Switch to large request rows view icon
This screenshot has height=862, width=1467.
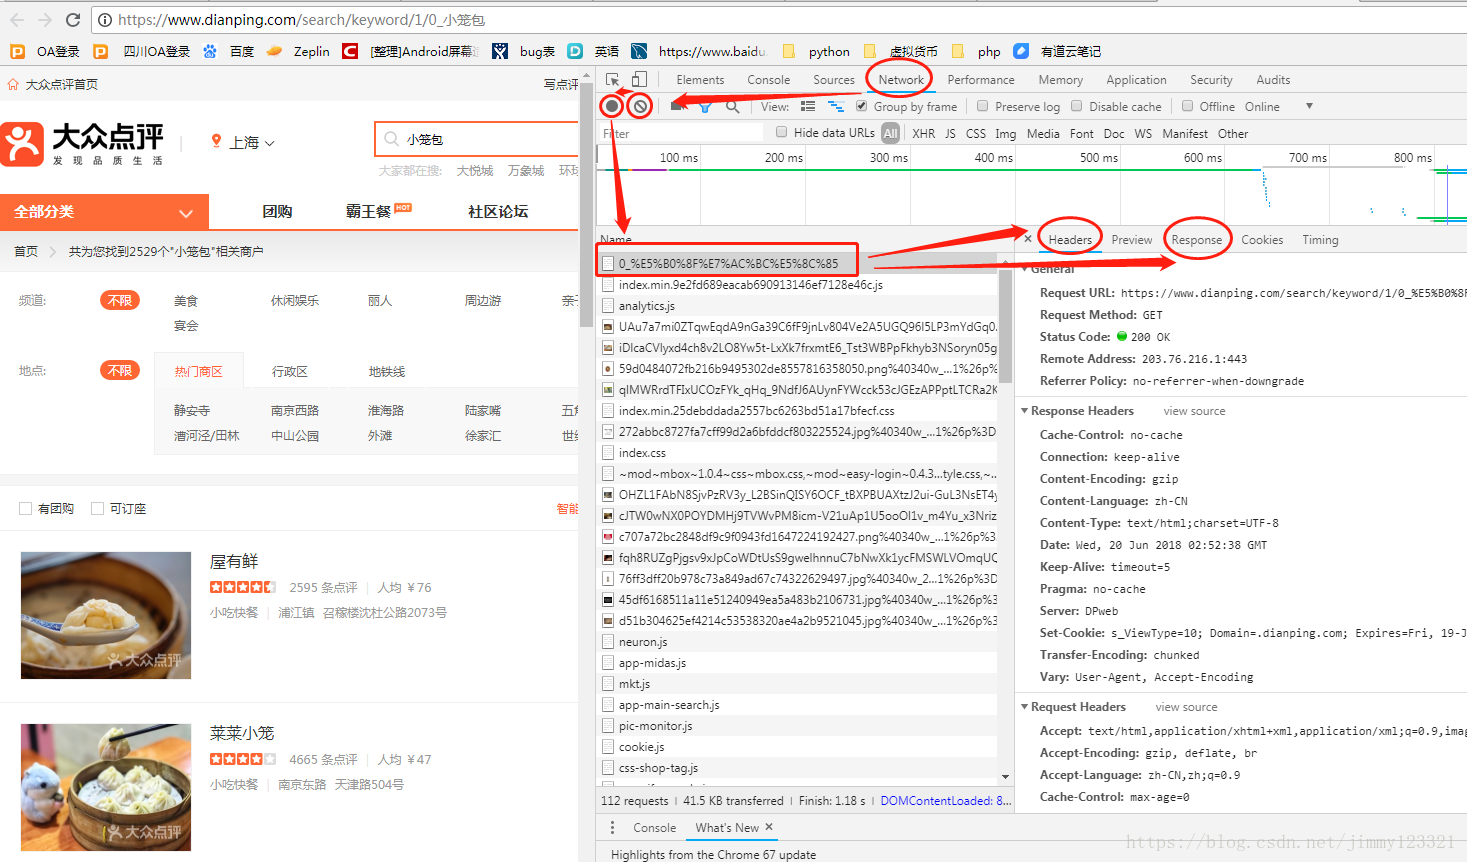point(808,106)
